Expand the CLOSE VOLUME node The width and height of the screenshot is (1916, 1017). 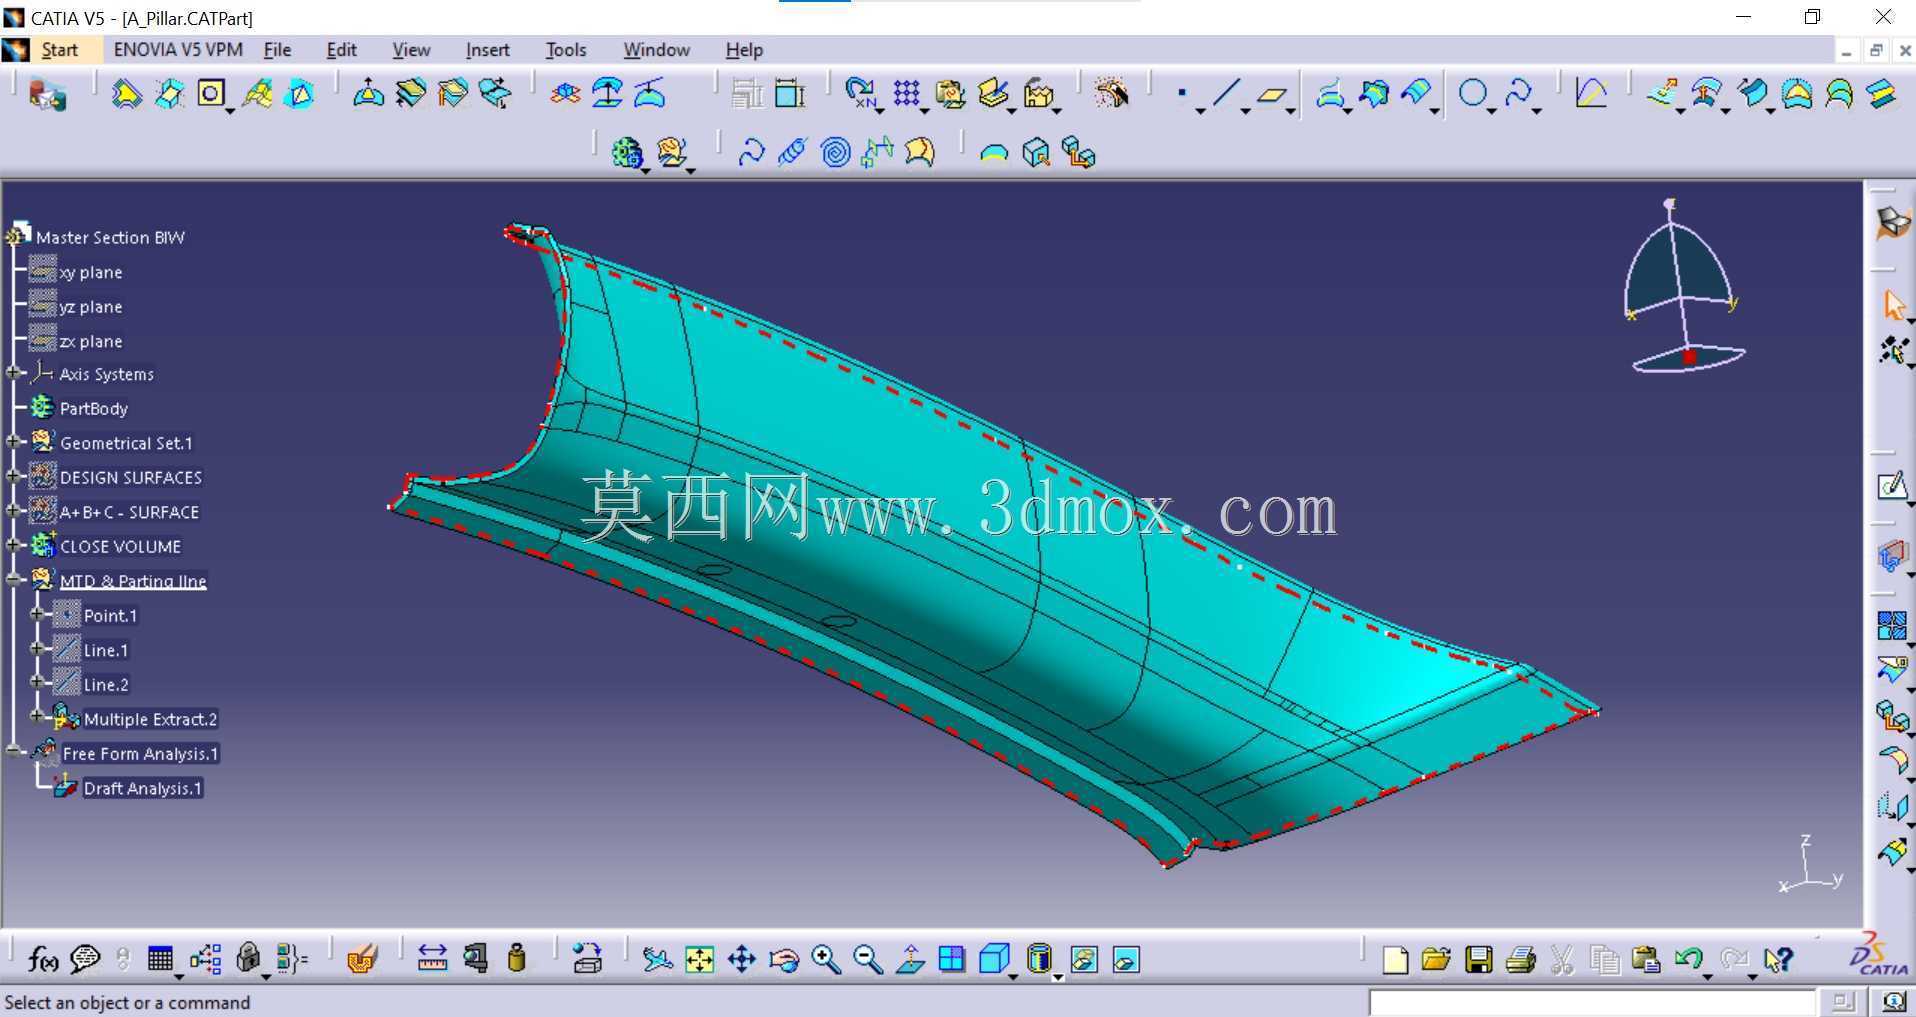(x=14, y=546)
